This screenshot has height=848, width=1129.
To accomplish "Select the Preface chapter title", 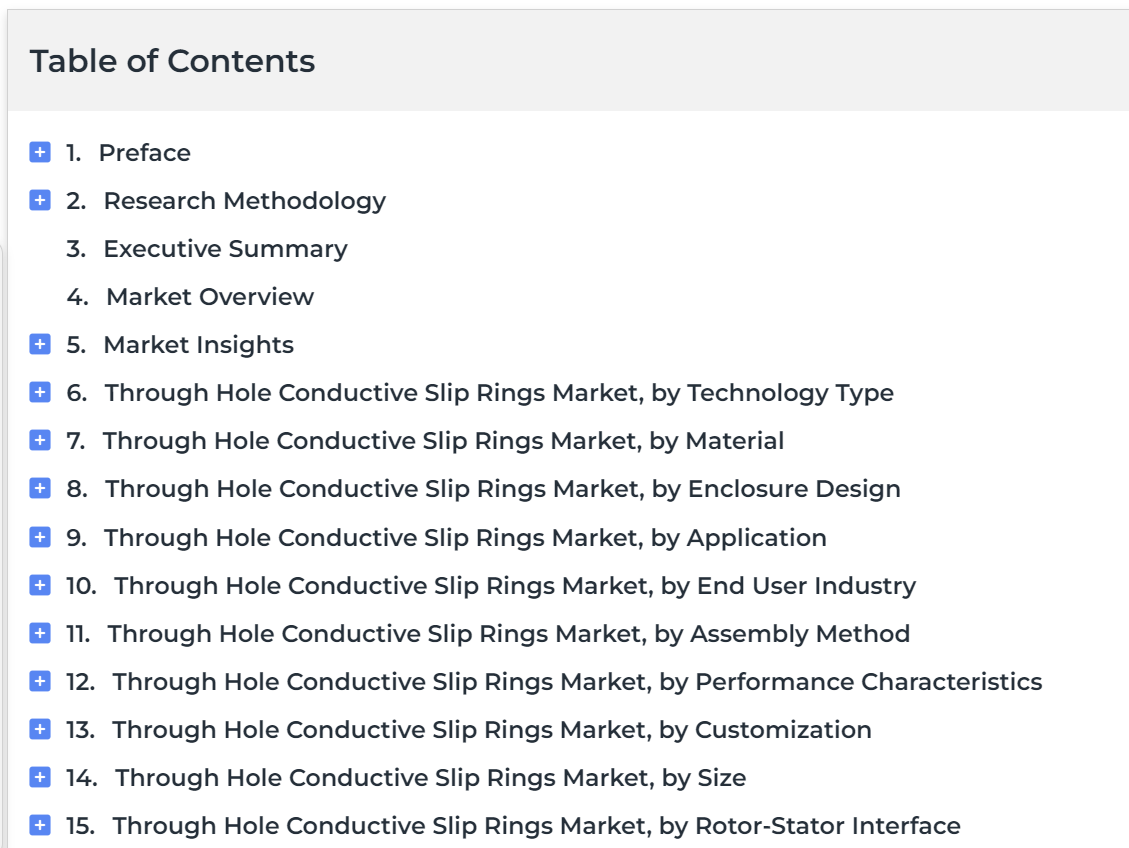I will coord(145,153).
